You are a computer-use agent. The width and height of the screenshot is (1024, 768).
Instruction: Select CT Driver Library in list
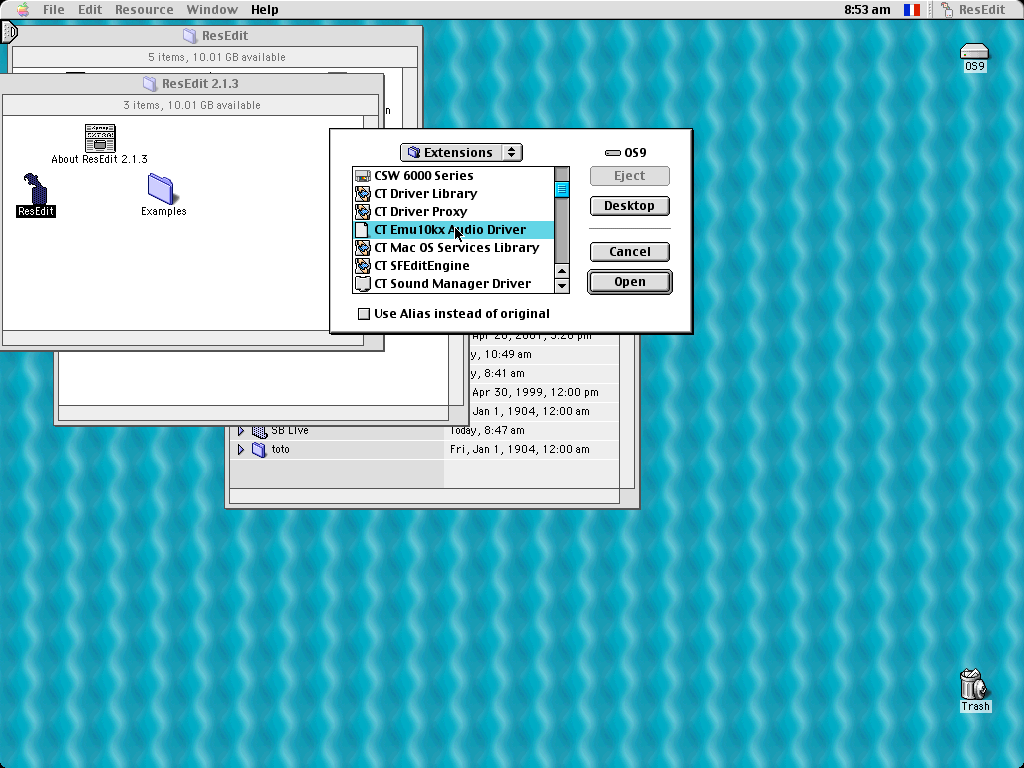(x=453, y=194)
